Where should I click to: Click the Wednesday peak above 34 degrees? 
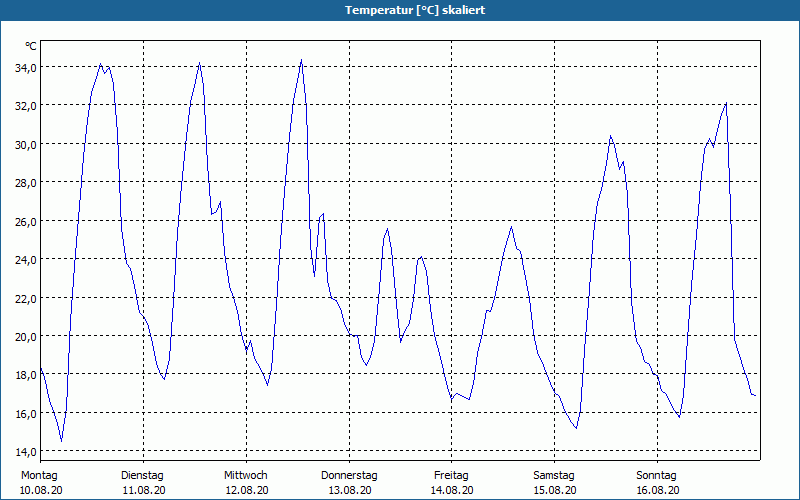[302, 60]
